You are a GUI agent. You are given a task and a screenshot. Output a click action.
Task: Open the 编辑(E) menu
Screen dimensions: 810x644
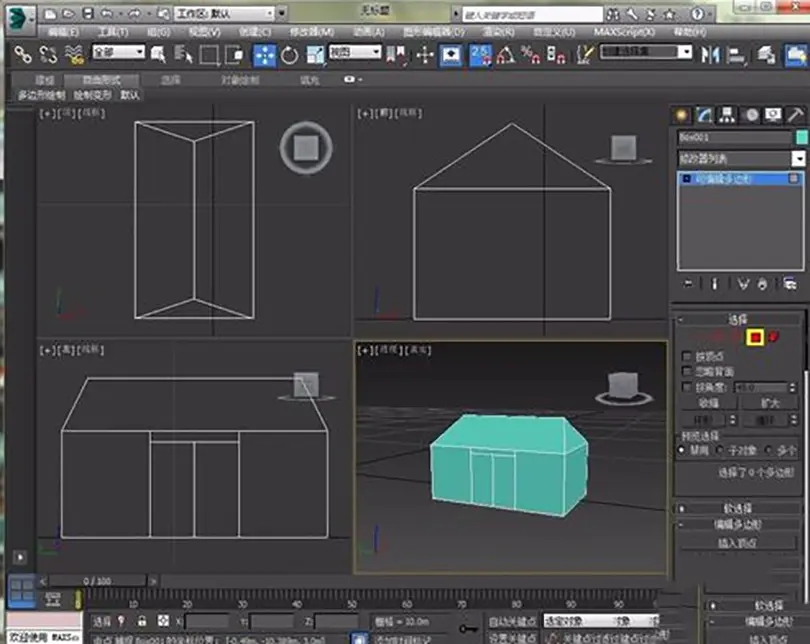tap(63, 32)
